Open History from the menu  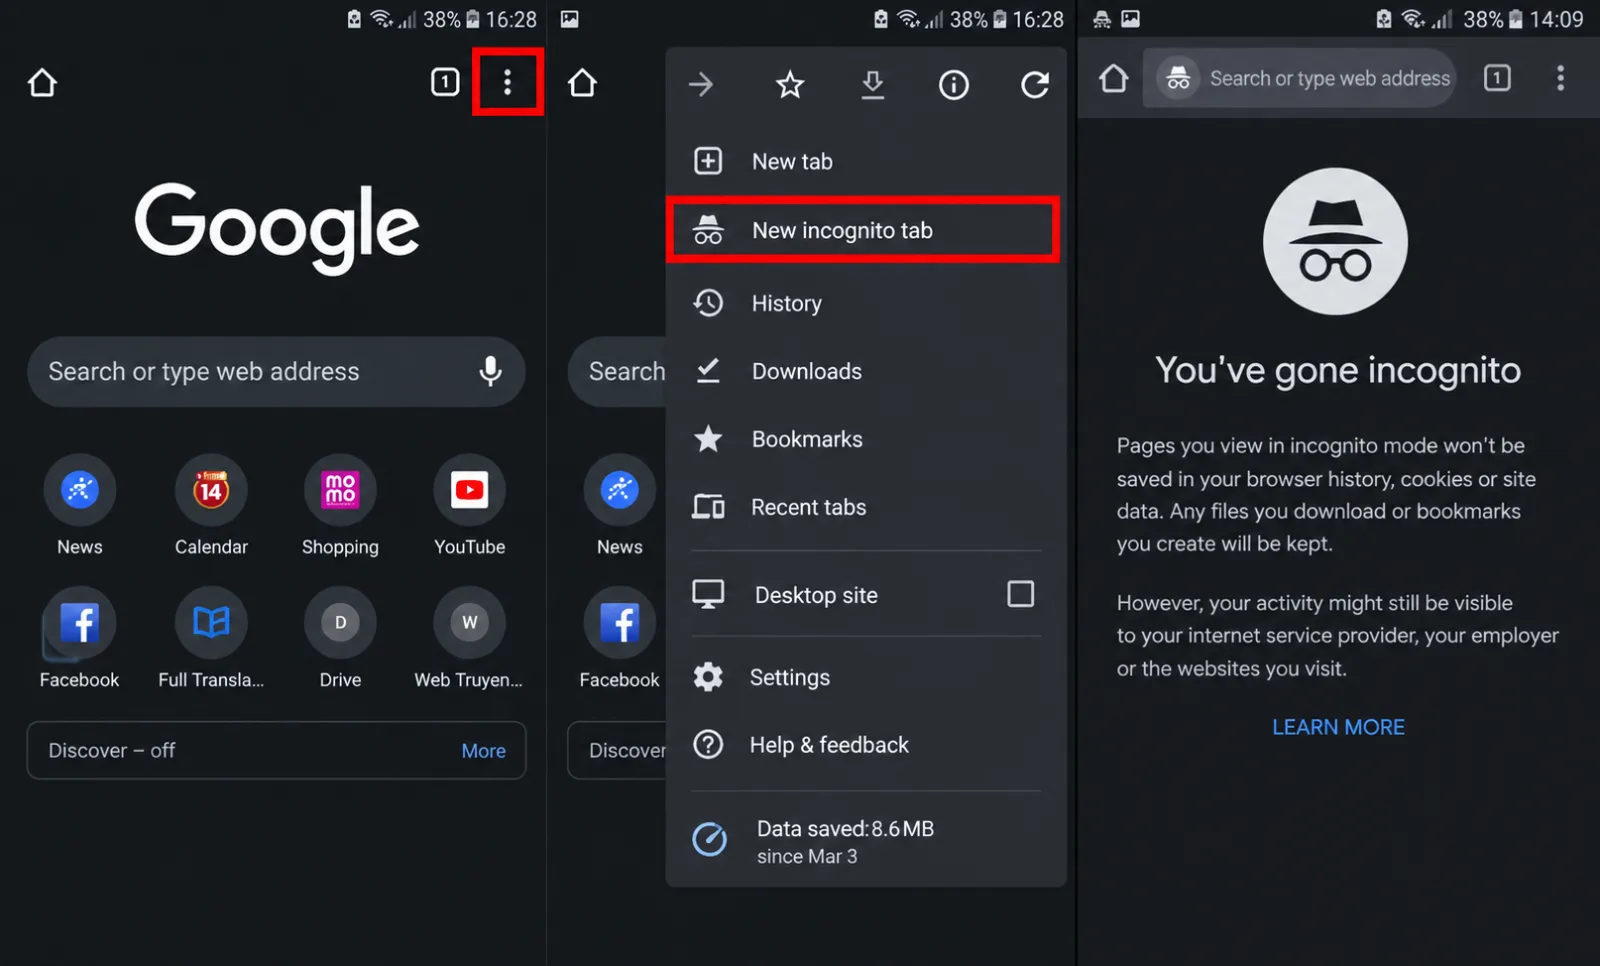(866, 303)
